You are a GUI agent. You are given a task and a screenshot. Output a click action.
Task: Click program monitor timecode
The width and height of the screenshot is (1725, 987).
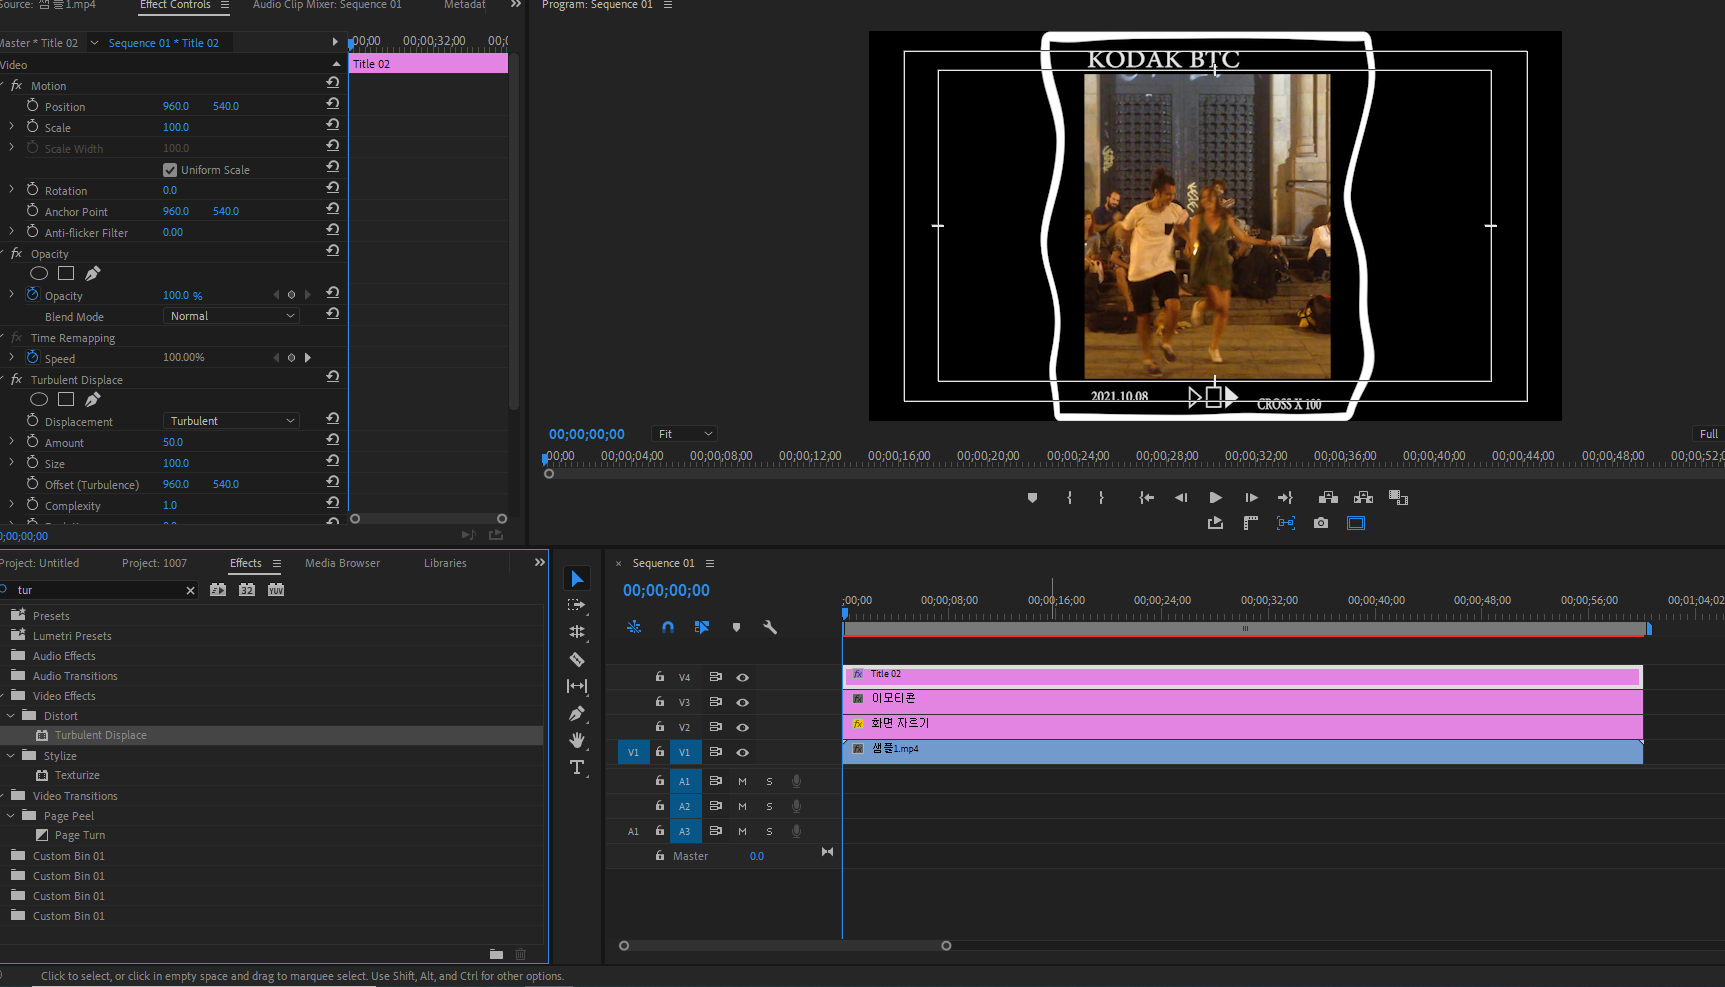click(x=586, y=434)
